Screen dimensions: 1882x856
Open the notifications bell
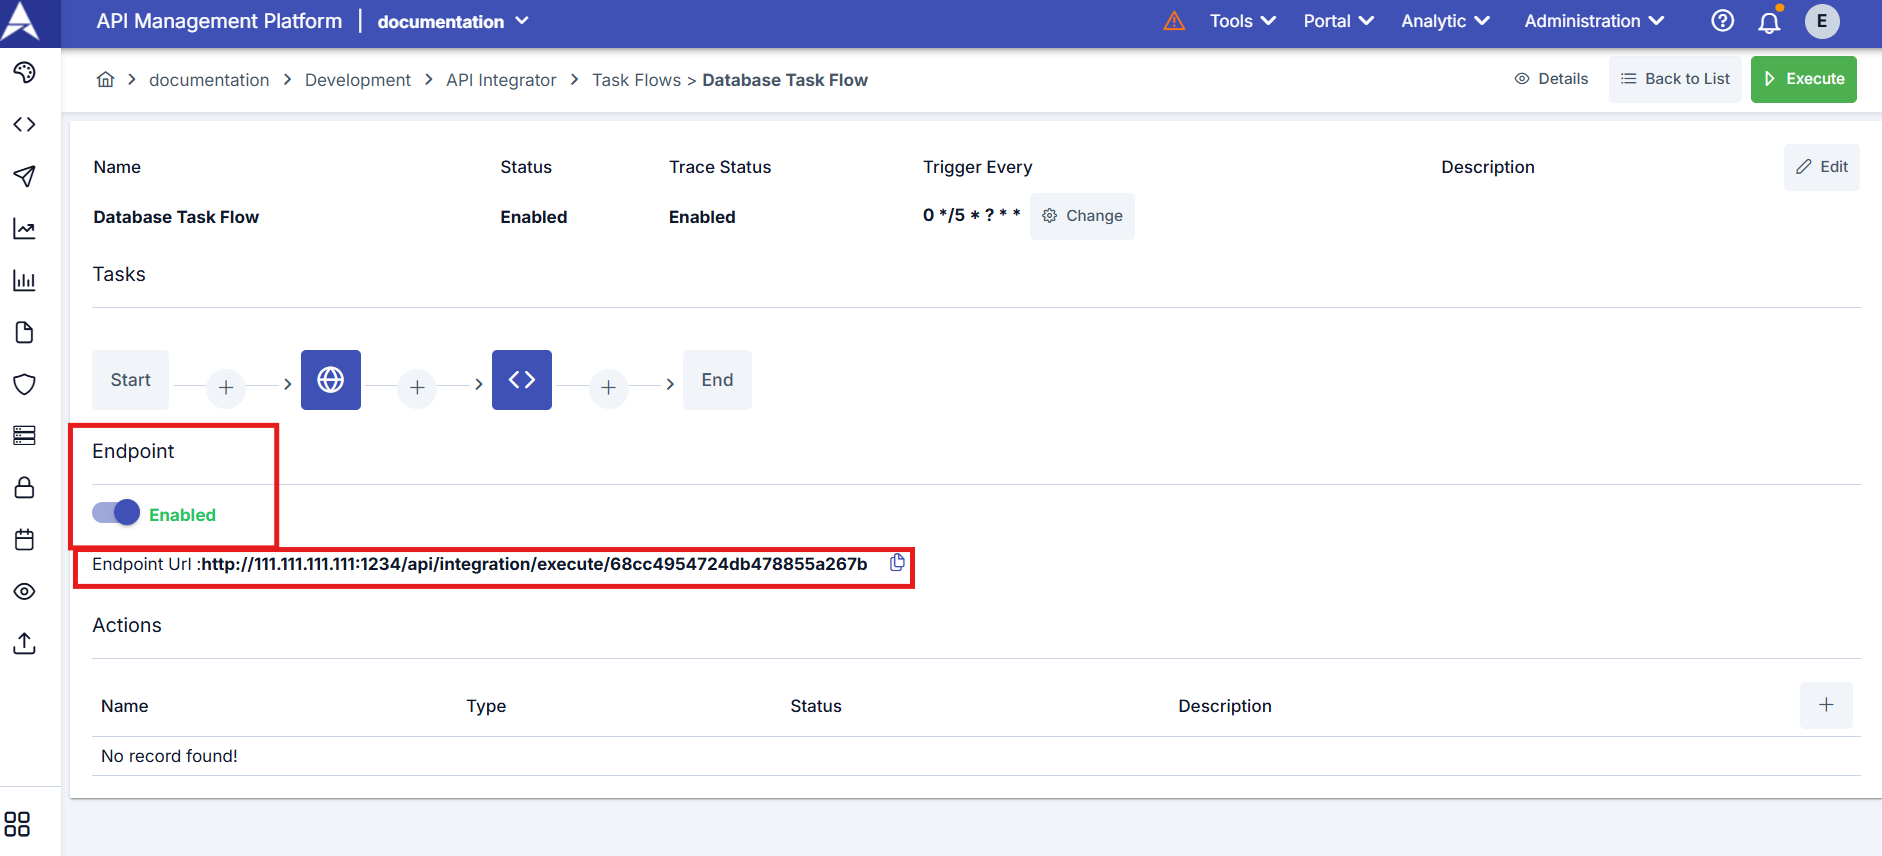pos(1769,21)
